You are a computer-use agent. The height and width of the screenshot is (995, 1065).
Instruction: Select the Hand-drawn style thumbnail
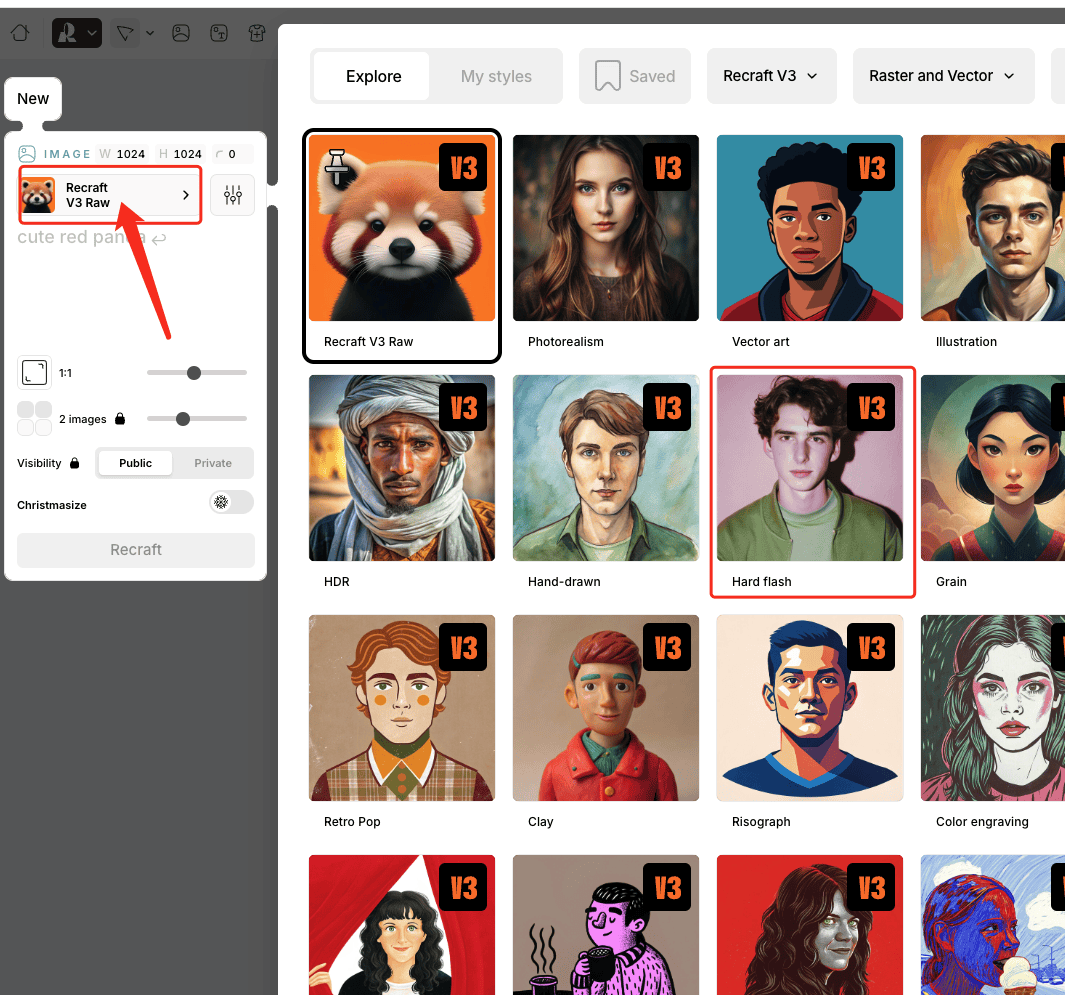tap(606, 468)
